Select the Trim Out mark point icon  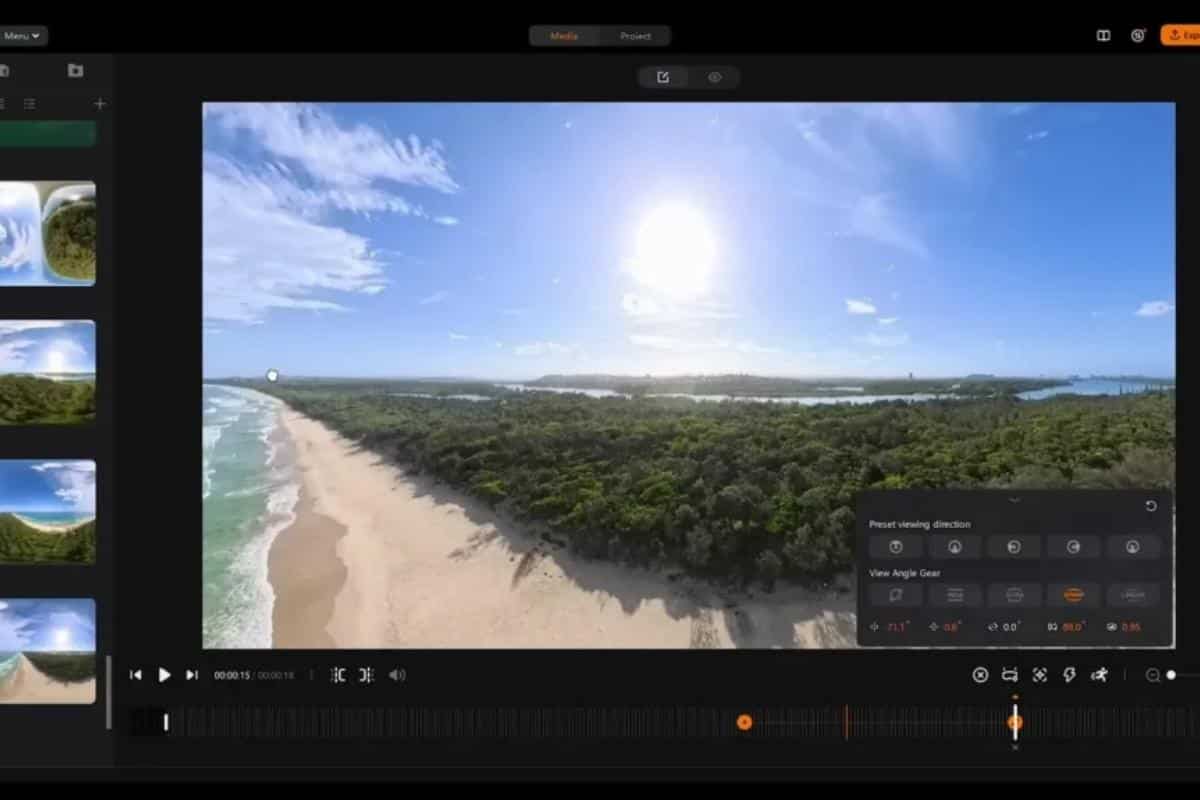tap(366, 675)
